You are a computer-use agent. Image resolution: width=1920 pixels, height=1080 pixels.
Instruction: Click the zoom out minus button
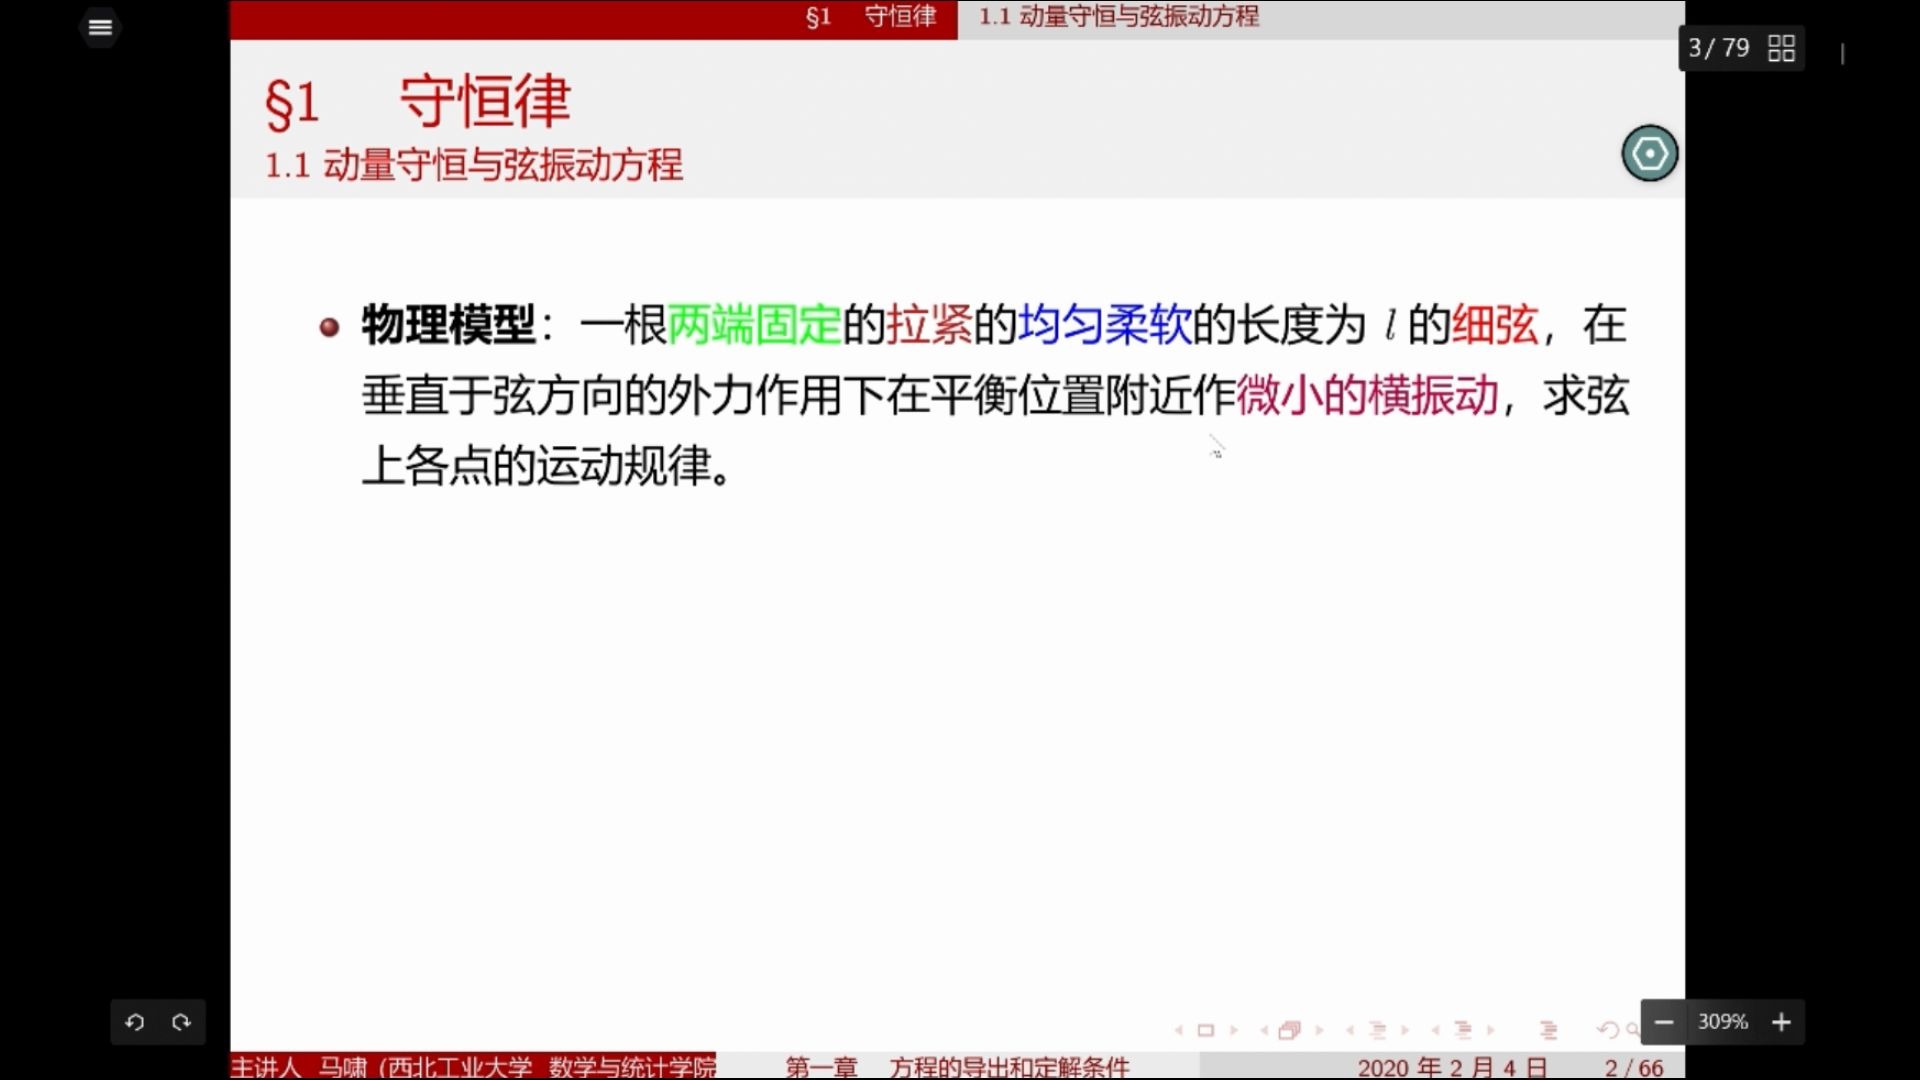(x=1663, y=1022)
